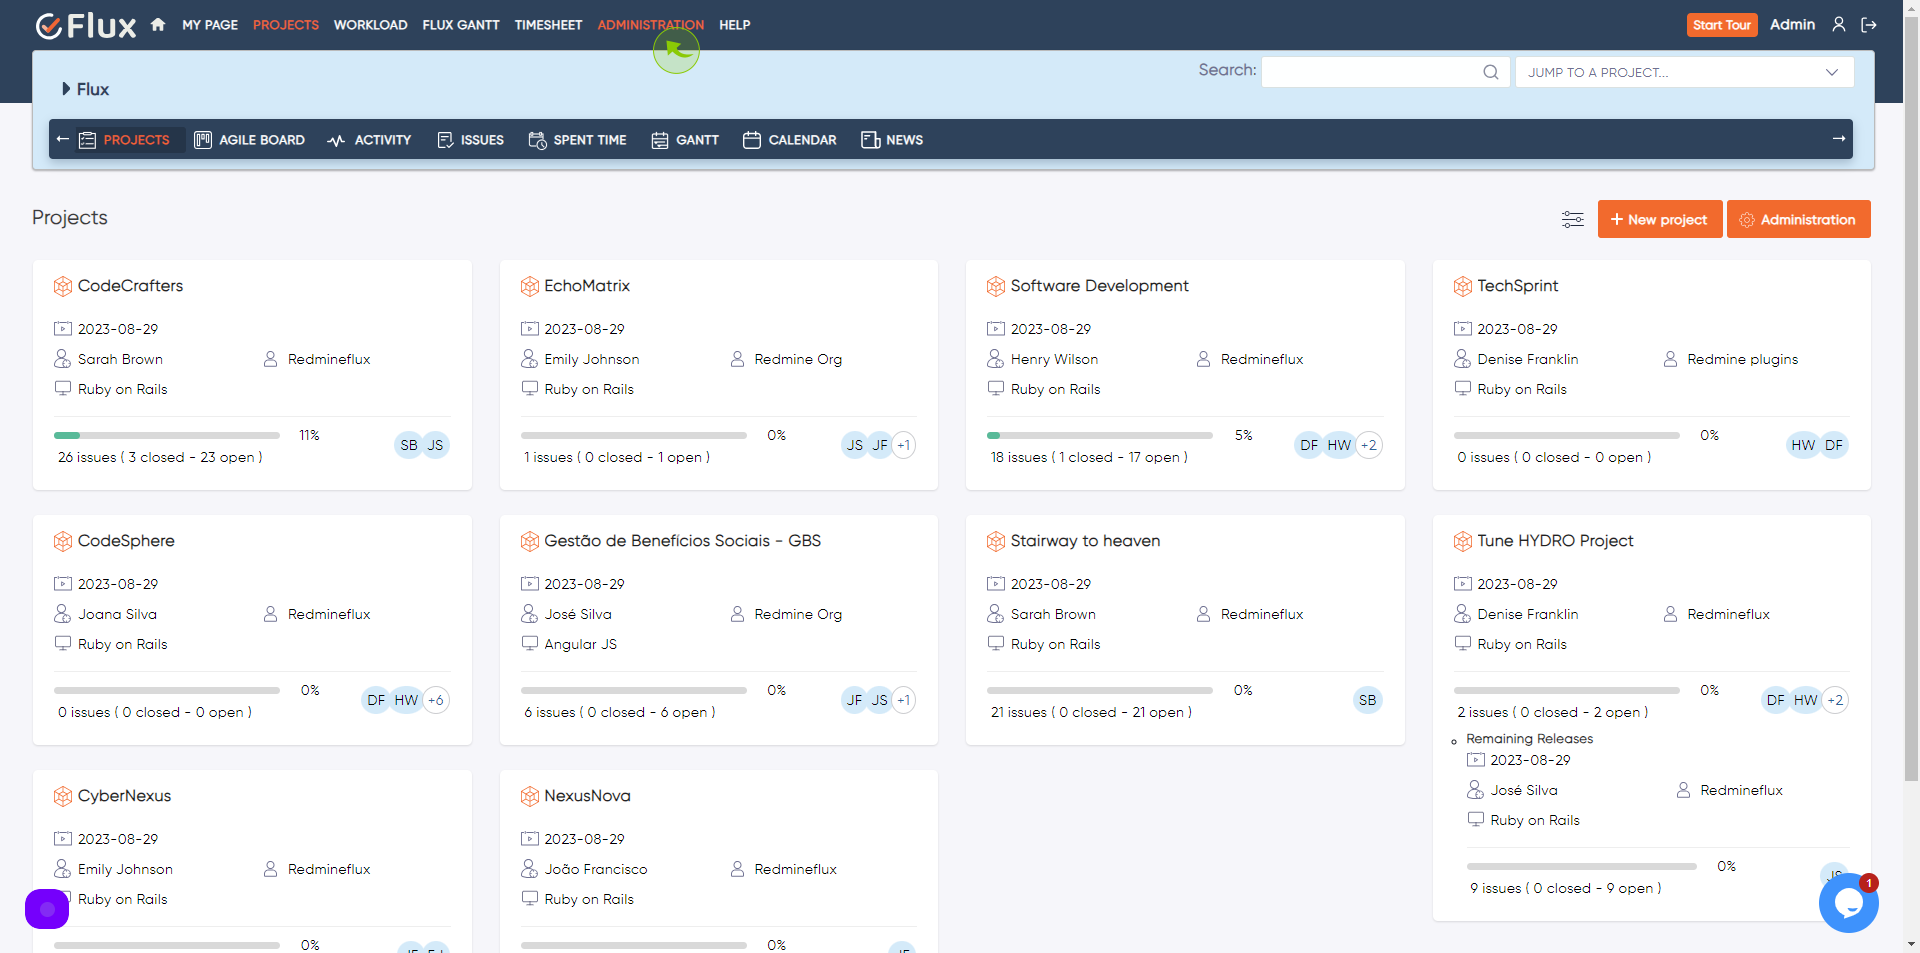Click +2 members badge in Software Development
The image size is (1920, 953).
coord(1369,445)
